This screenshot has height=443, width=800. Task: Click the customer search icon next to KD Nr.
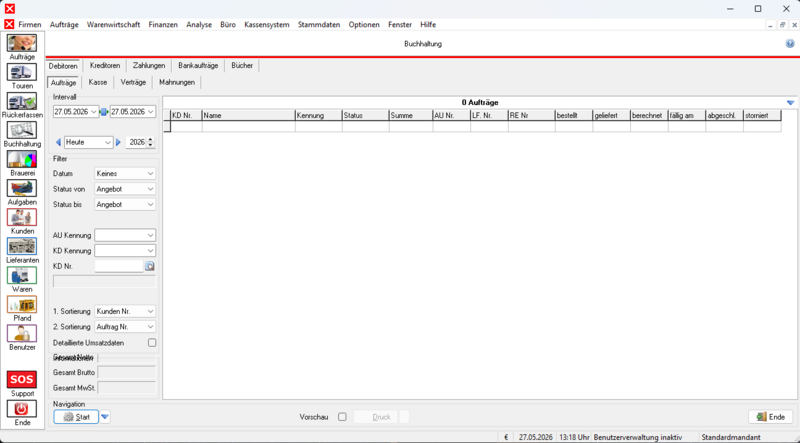149,266
